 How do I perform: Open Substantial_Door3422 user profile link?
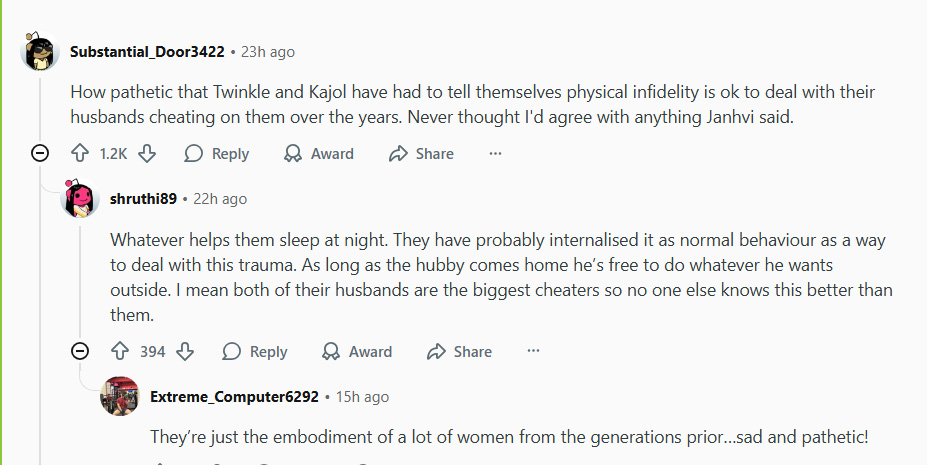(x=147, y=52)
